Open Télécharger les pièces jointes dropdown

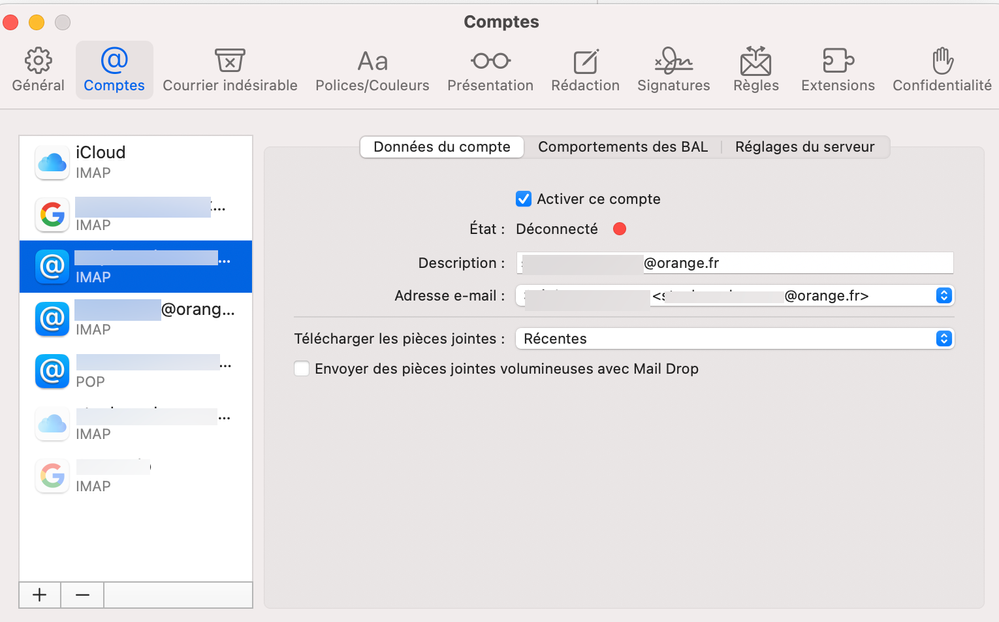[943, 339]
